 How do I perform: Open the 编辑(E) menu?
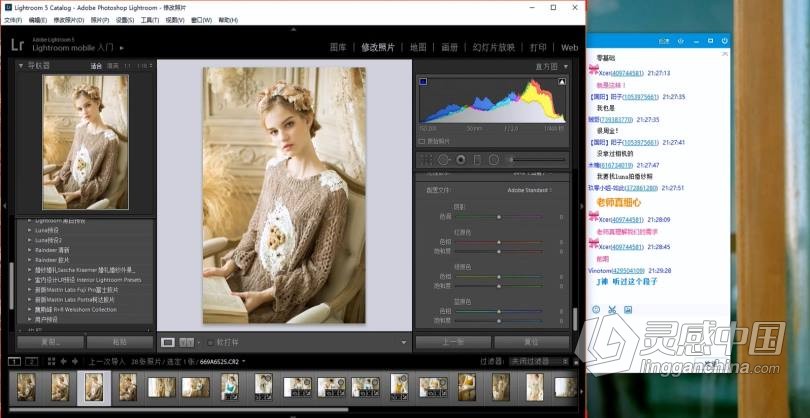click(38, 20)
